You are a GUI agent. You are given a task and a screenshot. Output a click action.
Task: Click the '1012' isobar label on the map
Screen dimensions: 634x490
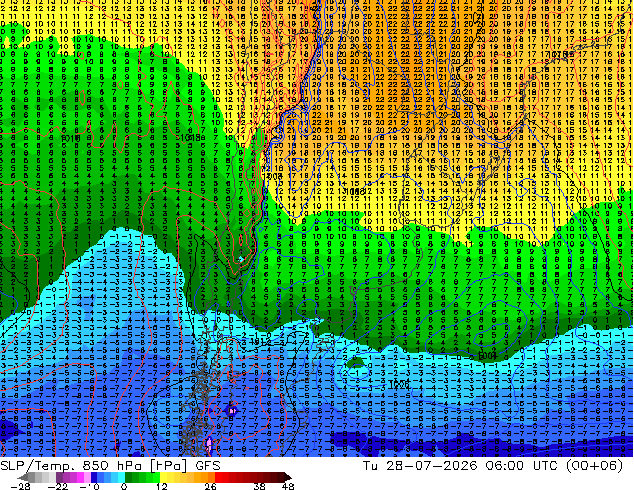pos(259,342)
